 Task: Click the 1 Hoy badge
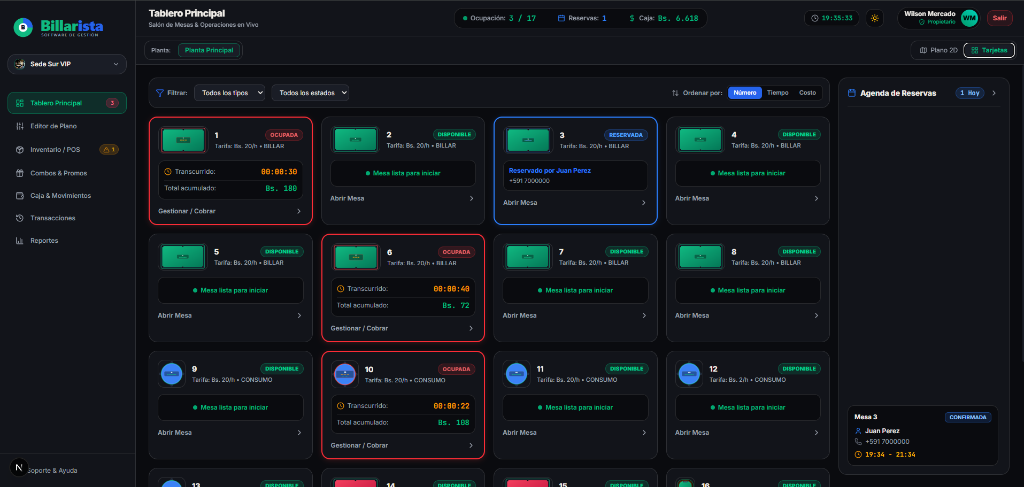point(970,93)
